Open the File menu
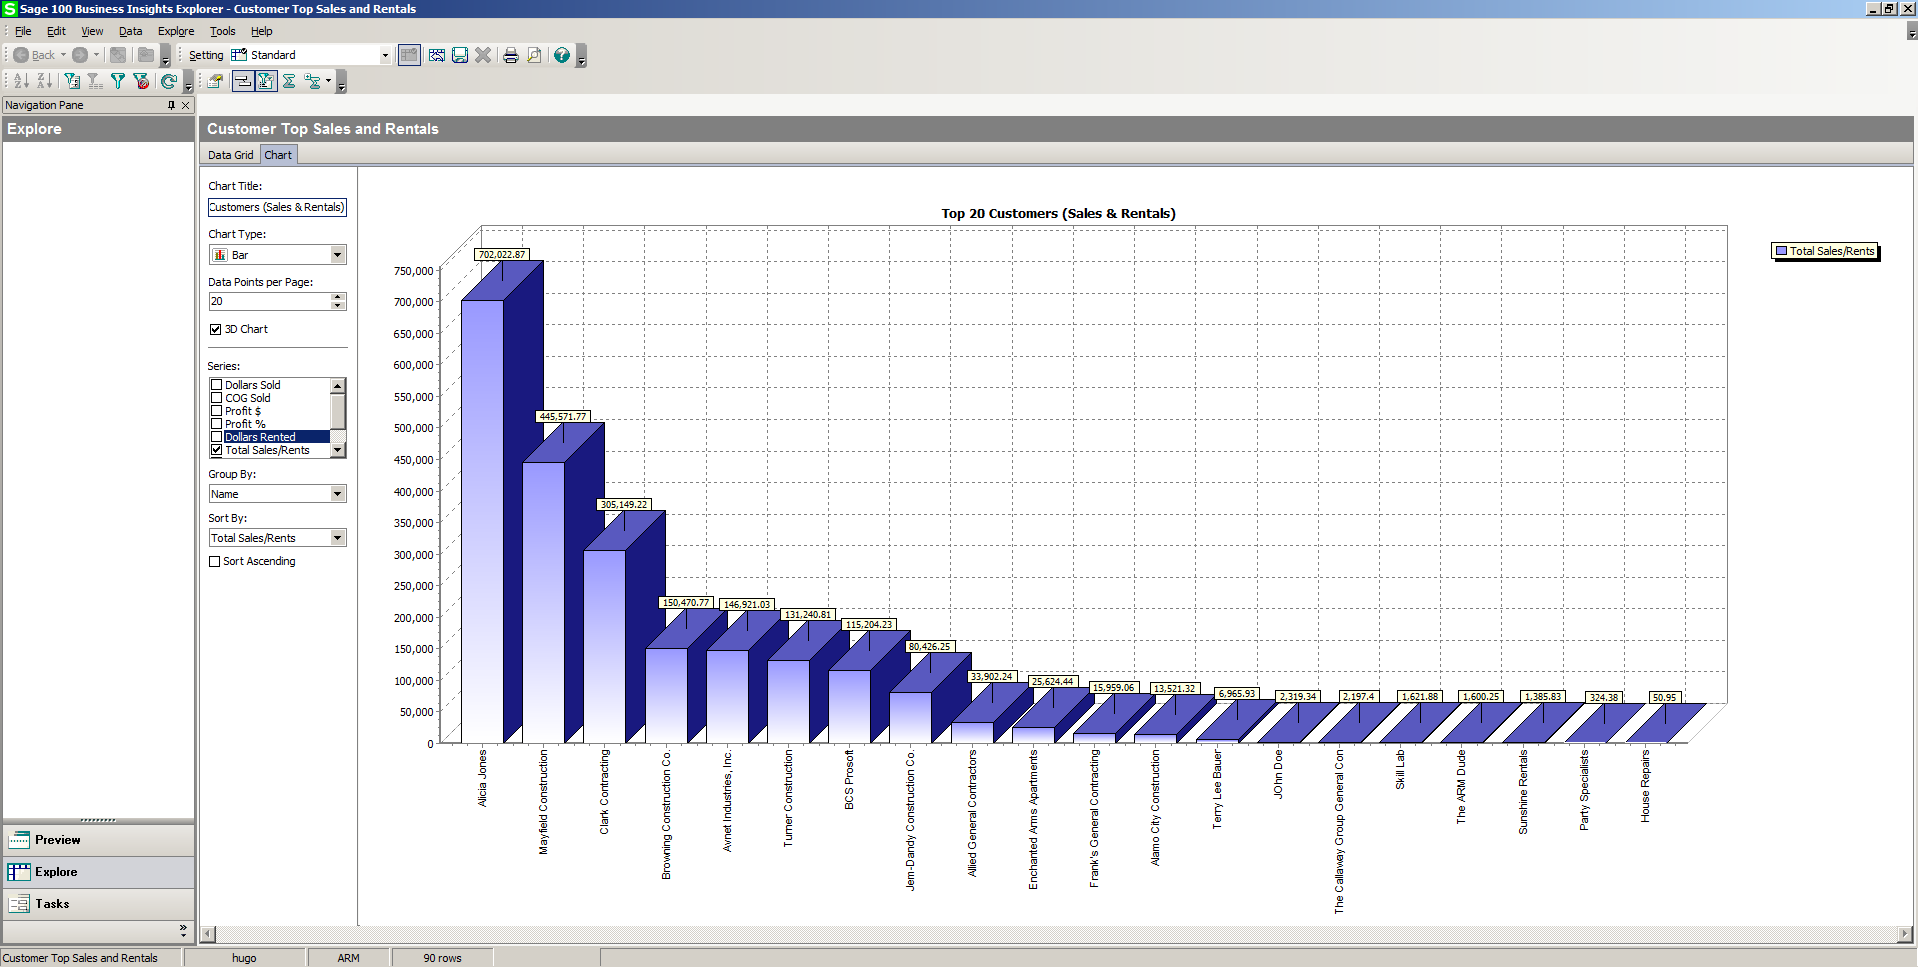 coord(23,31)
